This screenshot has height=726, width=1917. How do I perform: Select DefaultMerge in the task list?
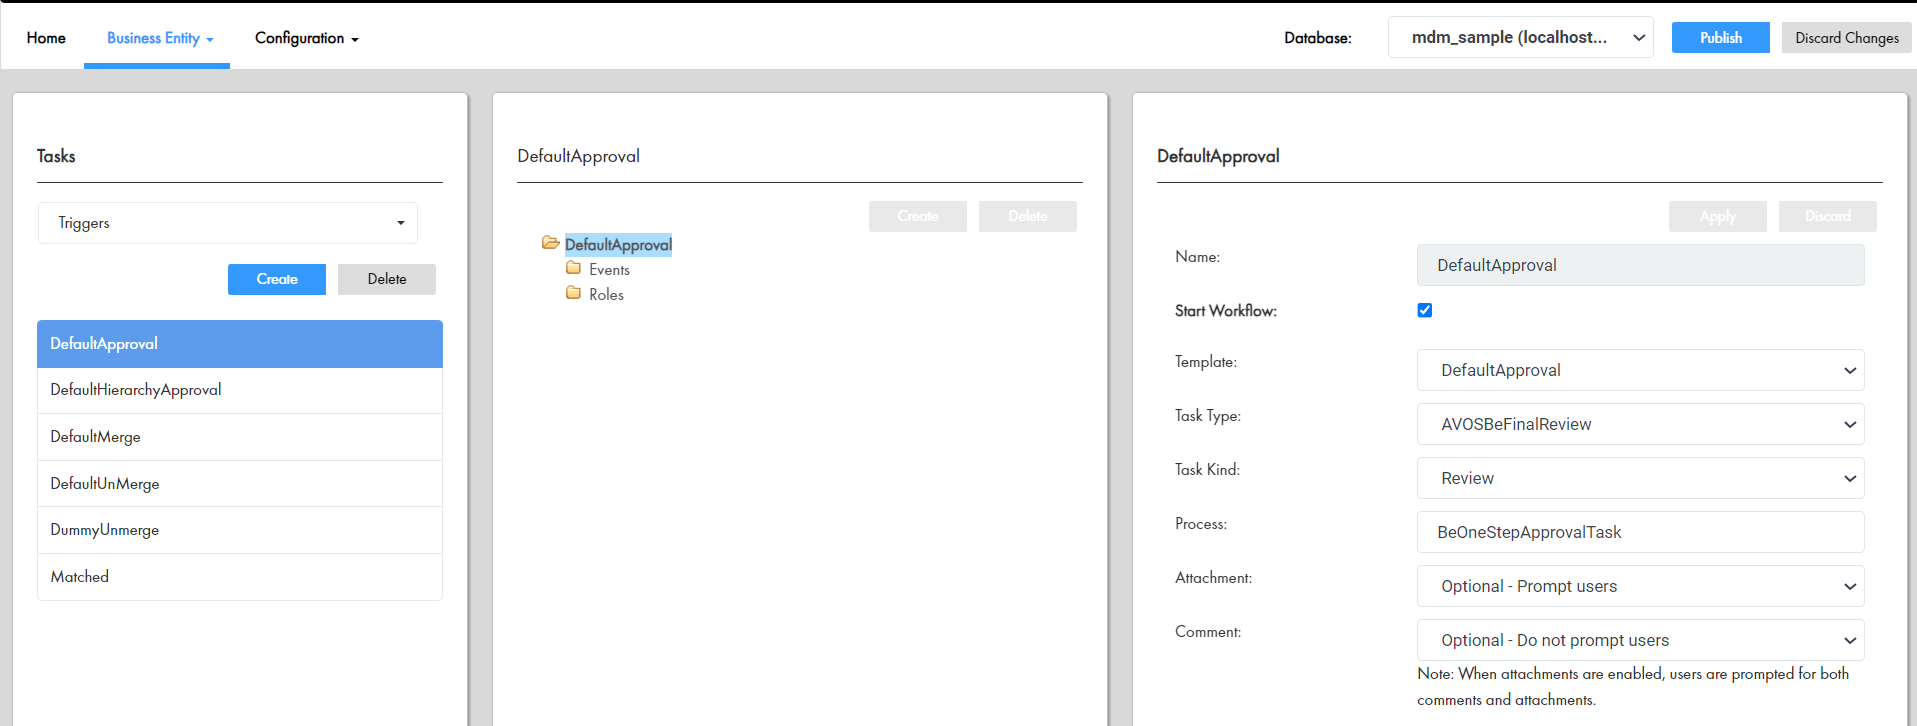click(x=240, y=437)
